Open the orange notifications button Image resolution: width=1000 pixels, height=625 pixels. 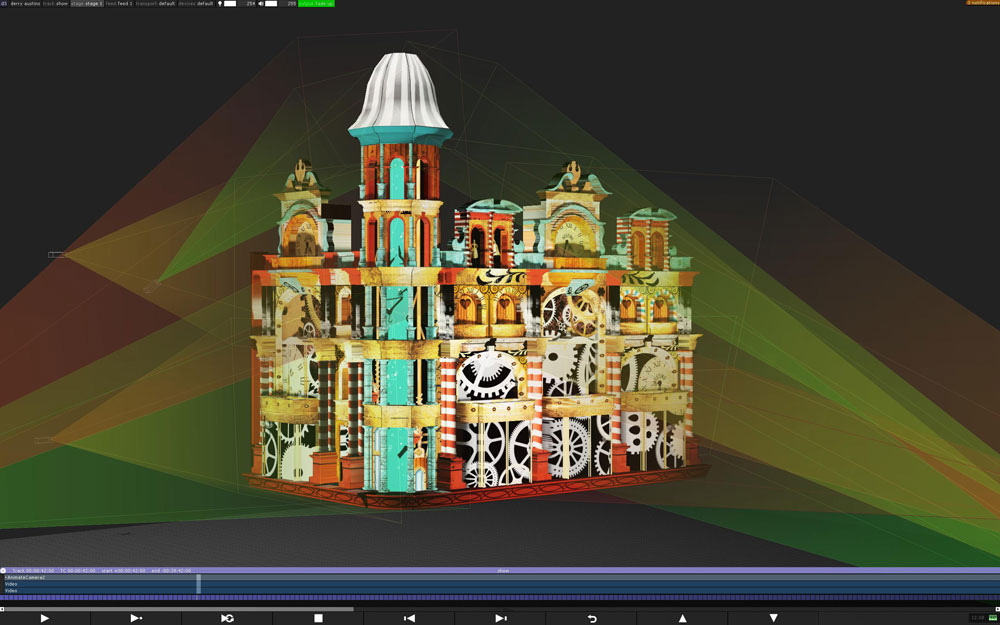(x=982, y=3)
